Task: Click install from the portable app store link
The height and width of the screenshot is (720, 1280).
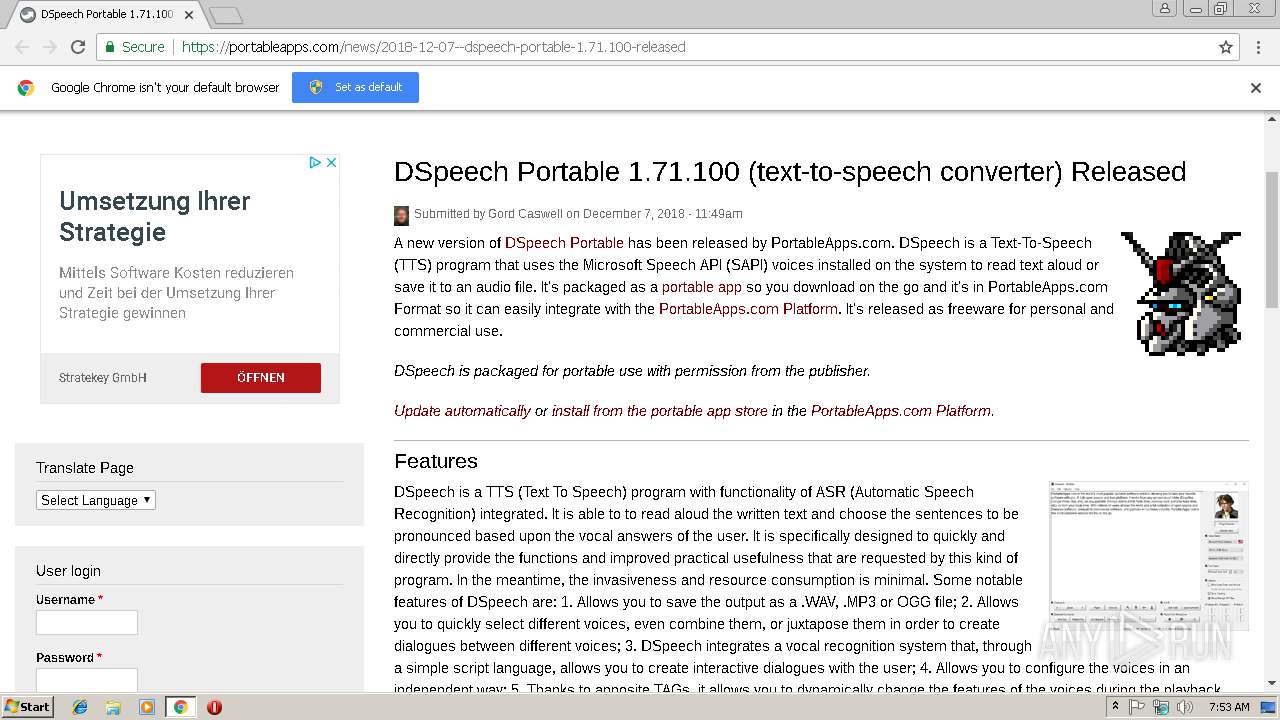Action: click(x=660, y=411)
